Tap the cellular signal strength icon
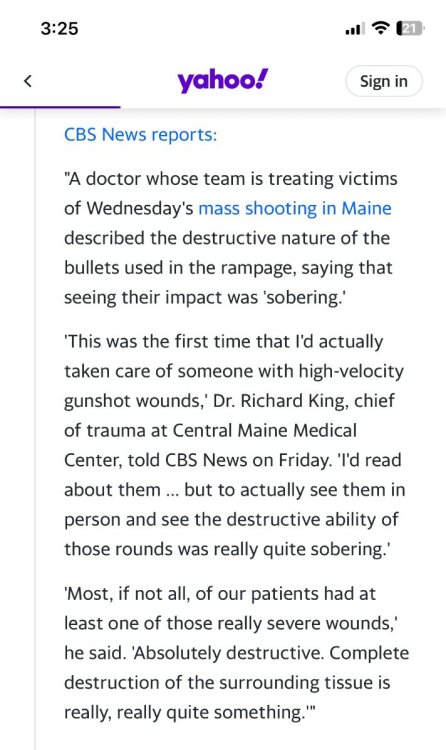This screenshot has width=446, height=750. 355,29
